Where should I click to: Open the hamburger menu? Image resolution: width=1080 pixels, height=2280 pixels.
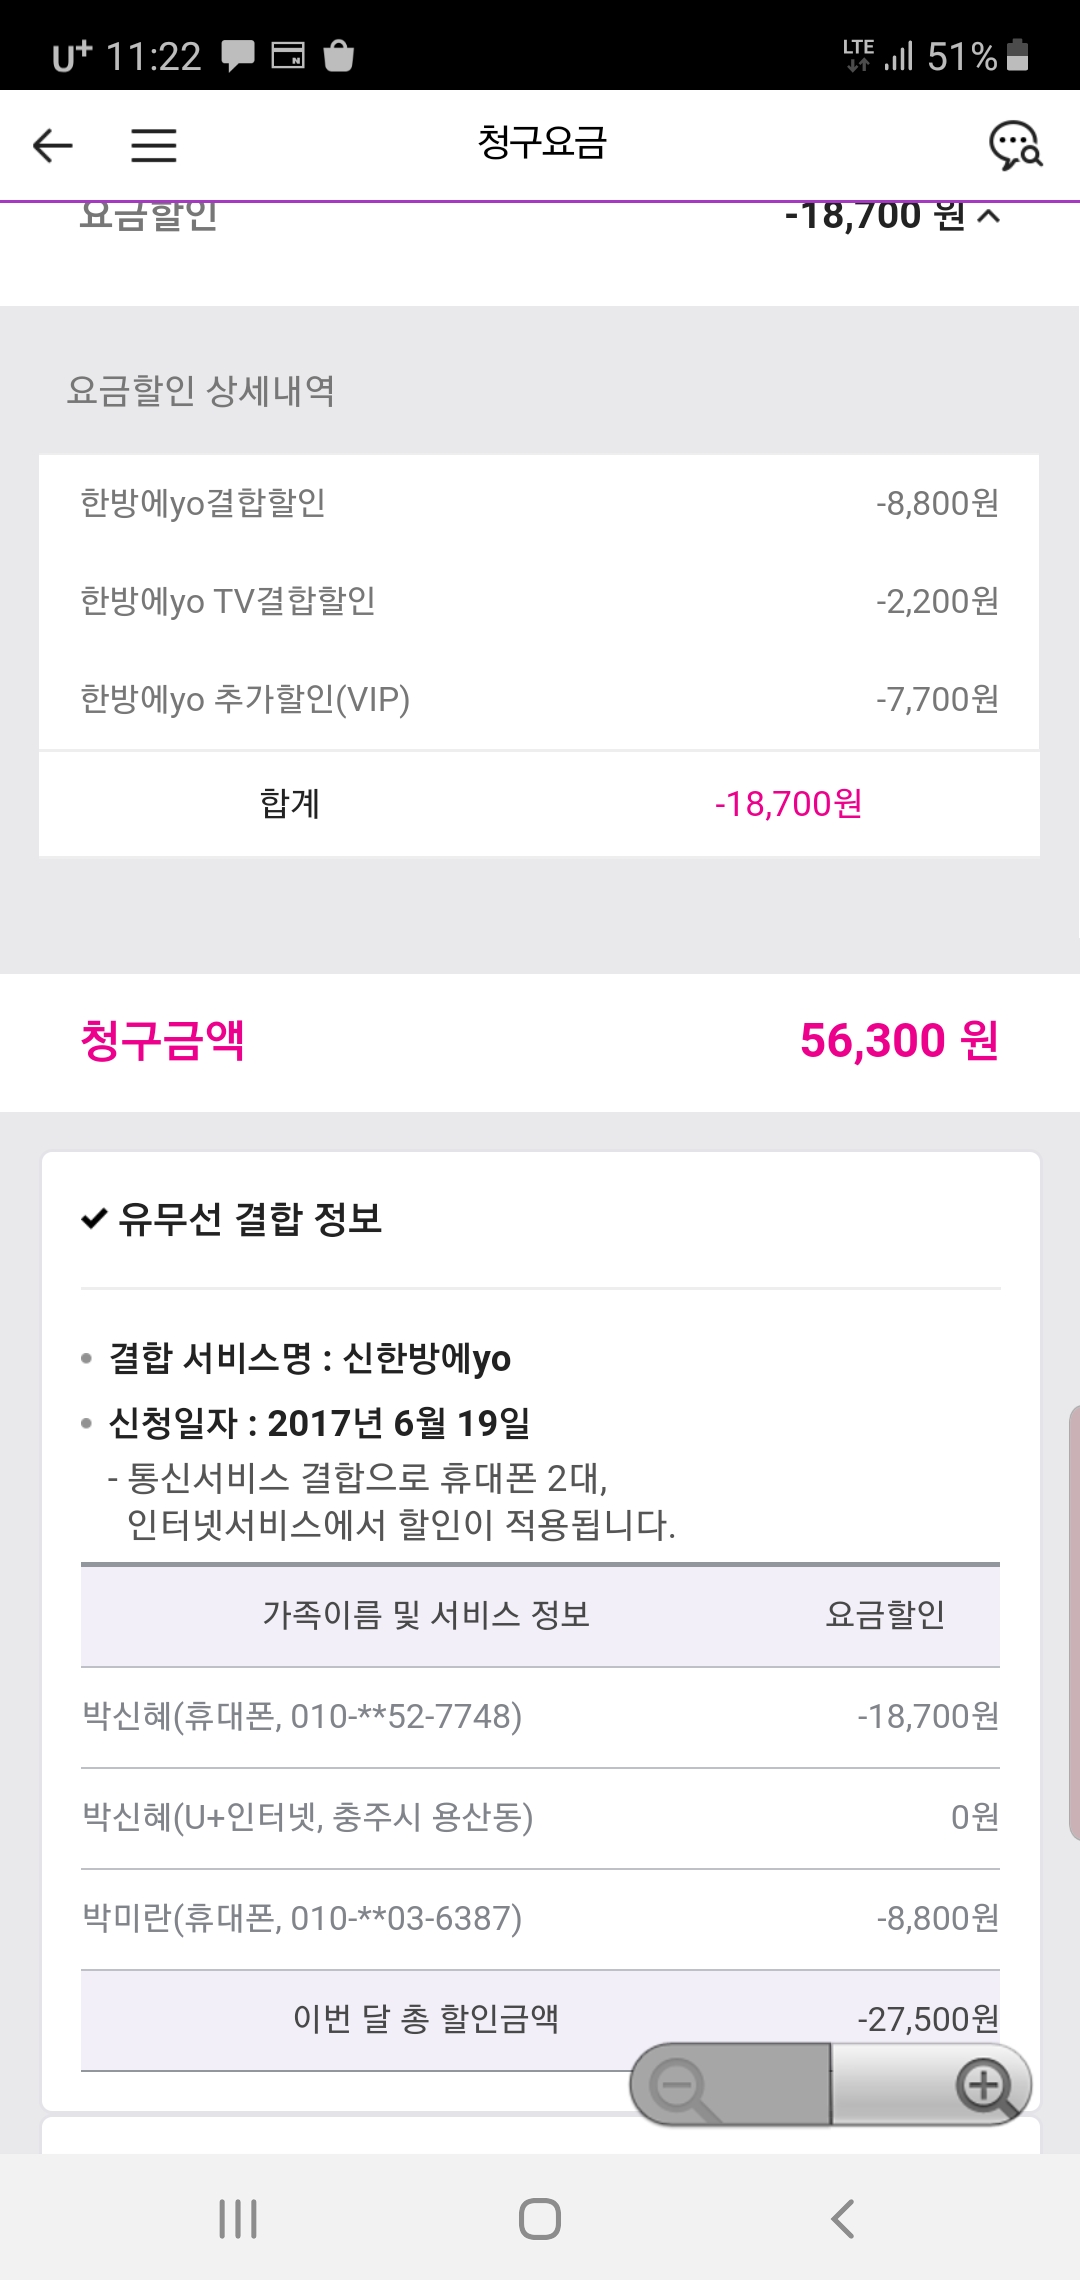click(154, 146)
